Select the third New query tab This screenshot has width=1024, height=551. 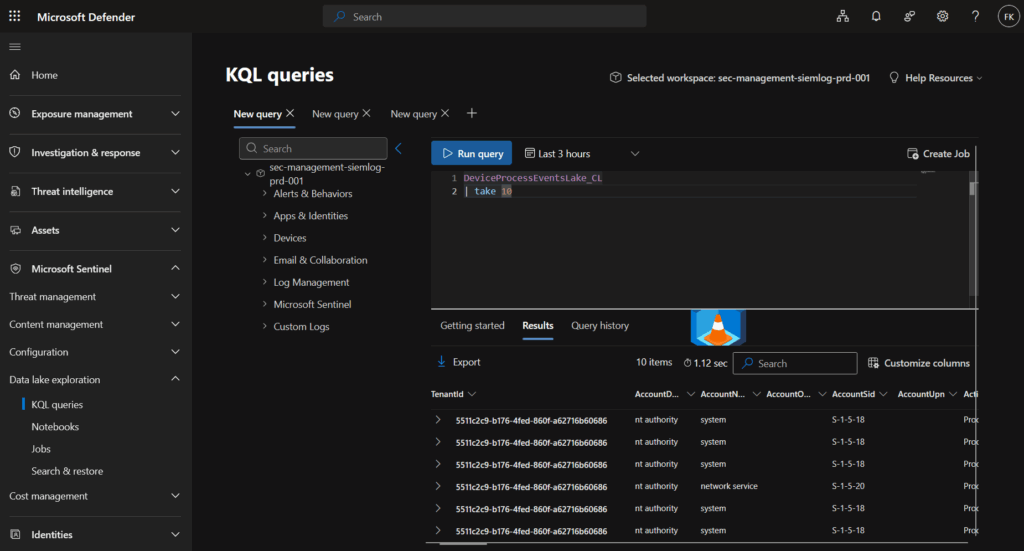tap(413, 114)
